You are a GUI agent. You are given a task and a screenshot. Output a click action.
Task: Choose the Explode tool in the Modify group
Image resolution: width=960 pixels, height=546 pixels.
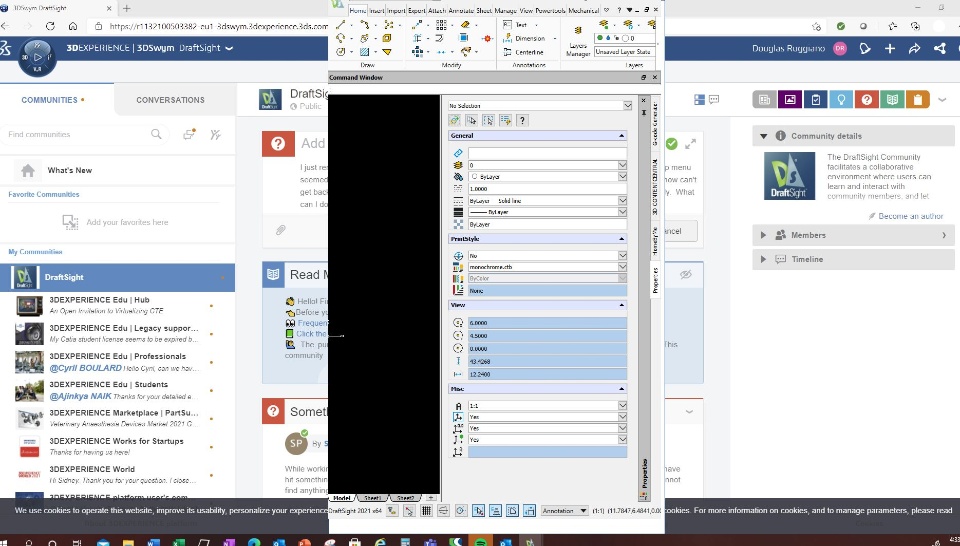487,38
